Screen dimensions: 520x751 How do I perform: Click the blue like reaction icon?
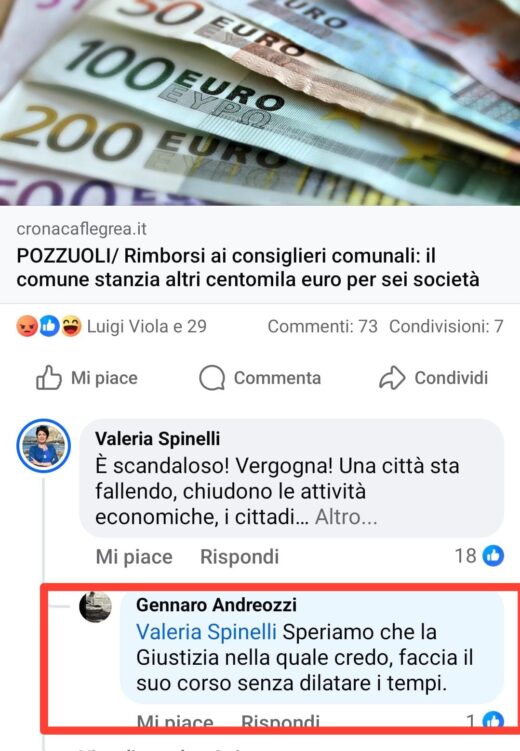[x=49, y=327]
